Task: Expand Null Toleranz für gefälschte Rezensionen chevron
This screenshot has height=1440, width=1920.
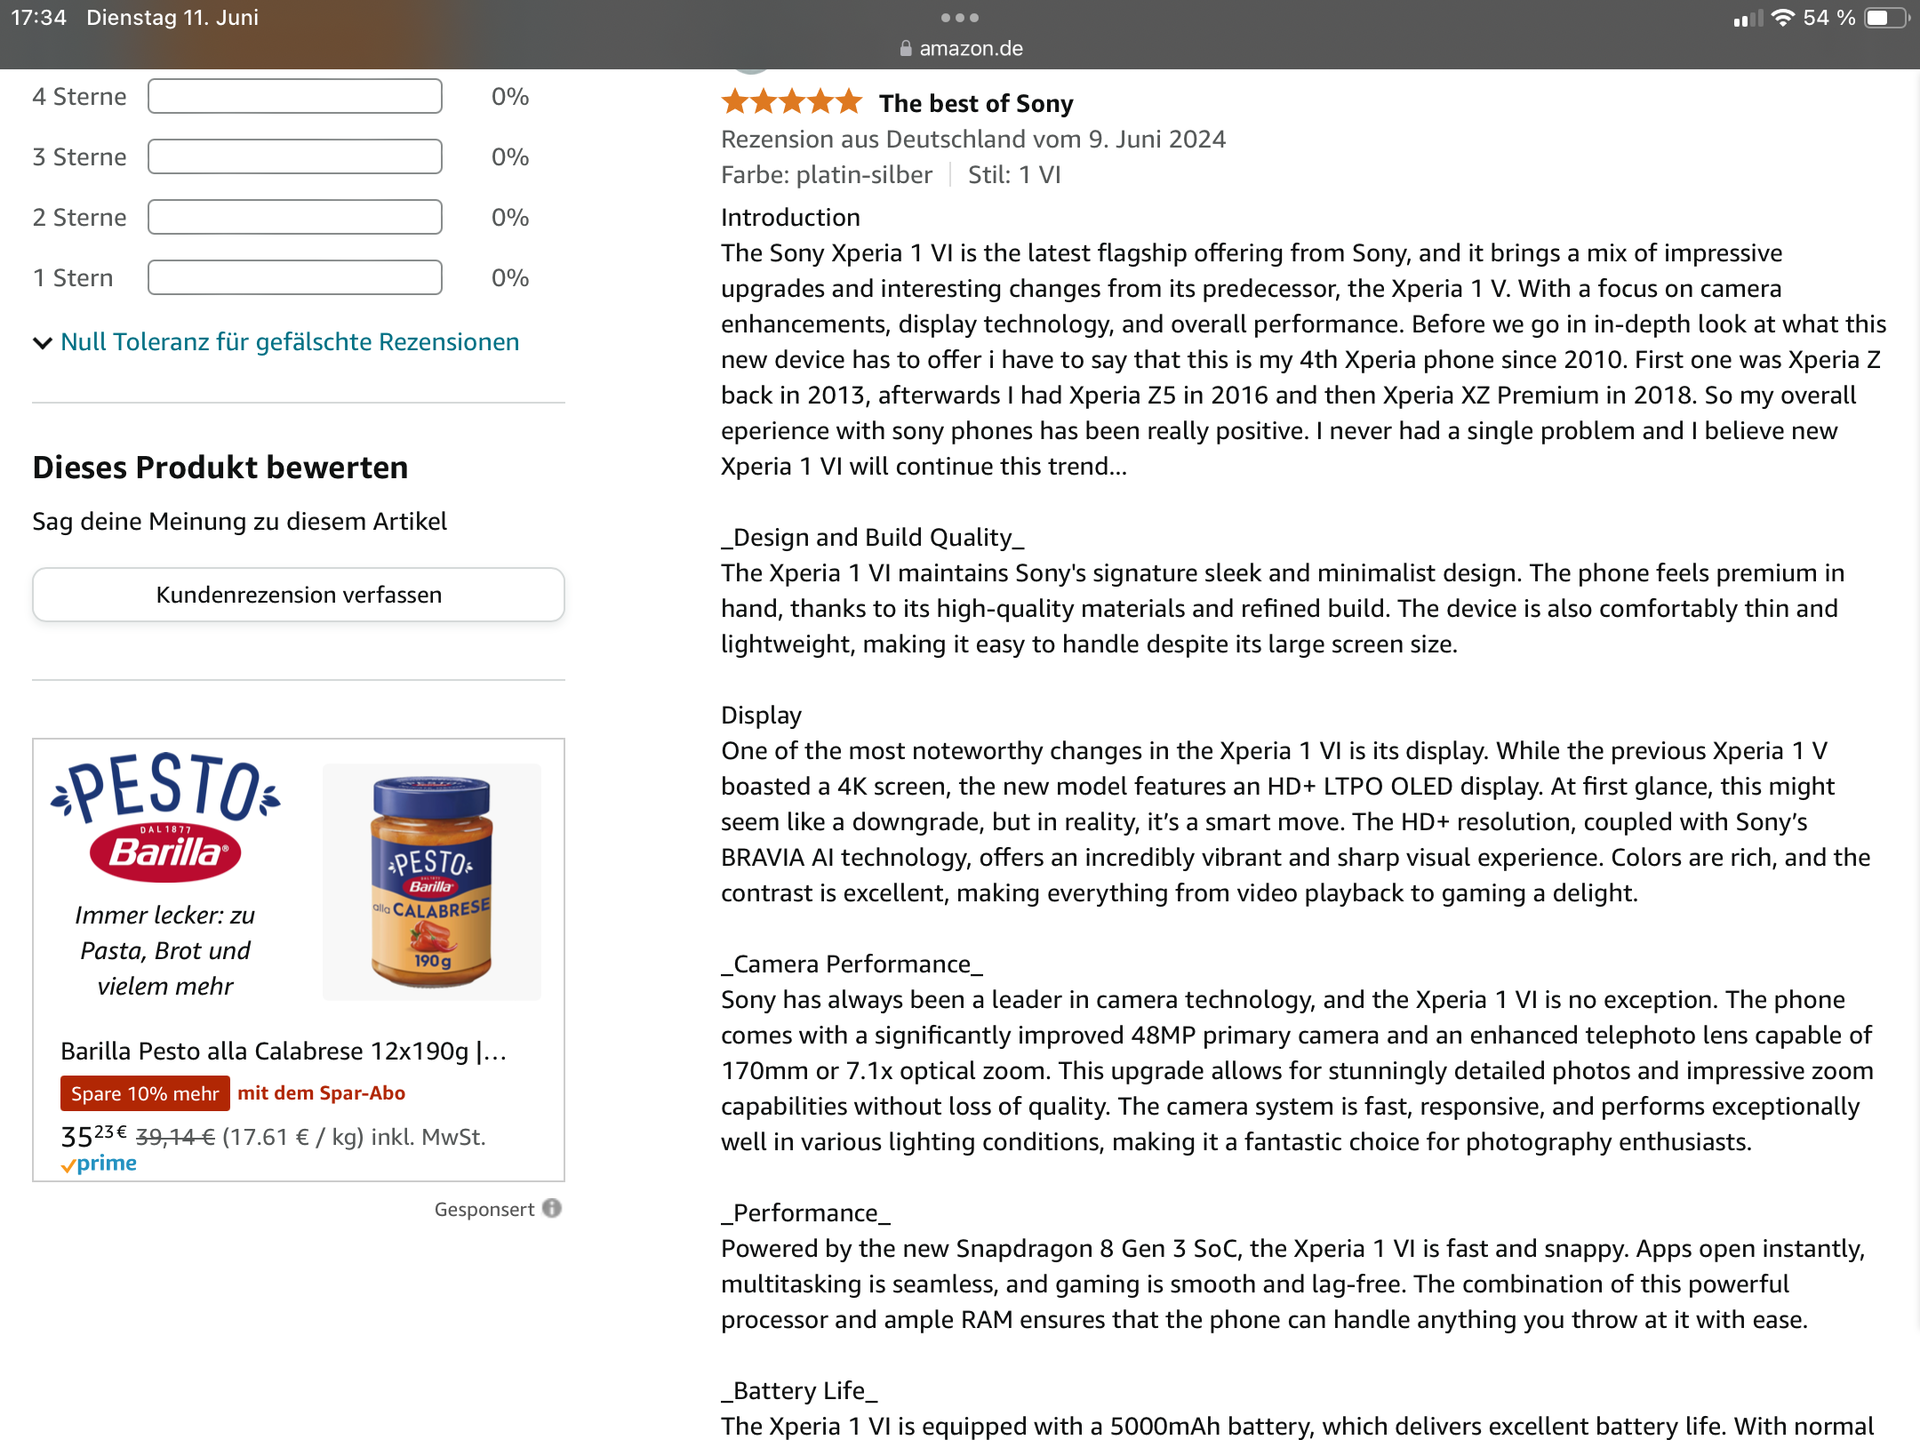Action: click(42, 343)
